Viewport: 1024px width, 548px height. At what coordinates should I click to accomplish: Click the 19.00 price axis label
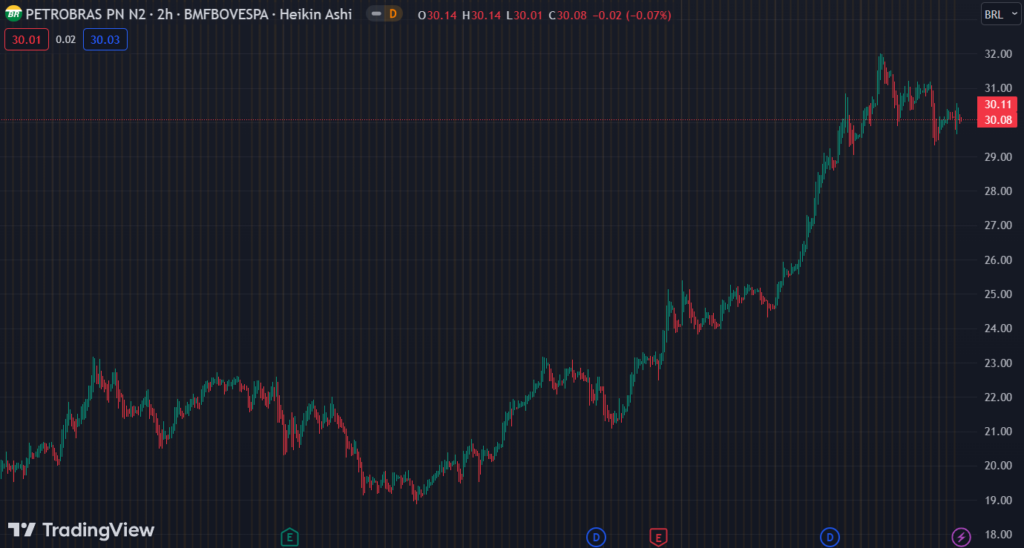click(x=999, y=500)
